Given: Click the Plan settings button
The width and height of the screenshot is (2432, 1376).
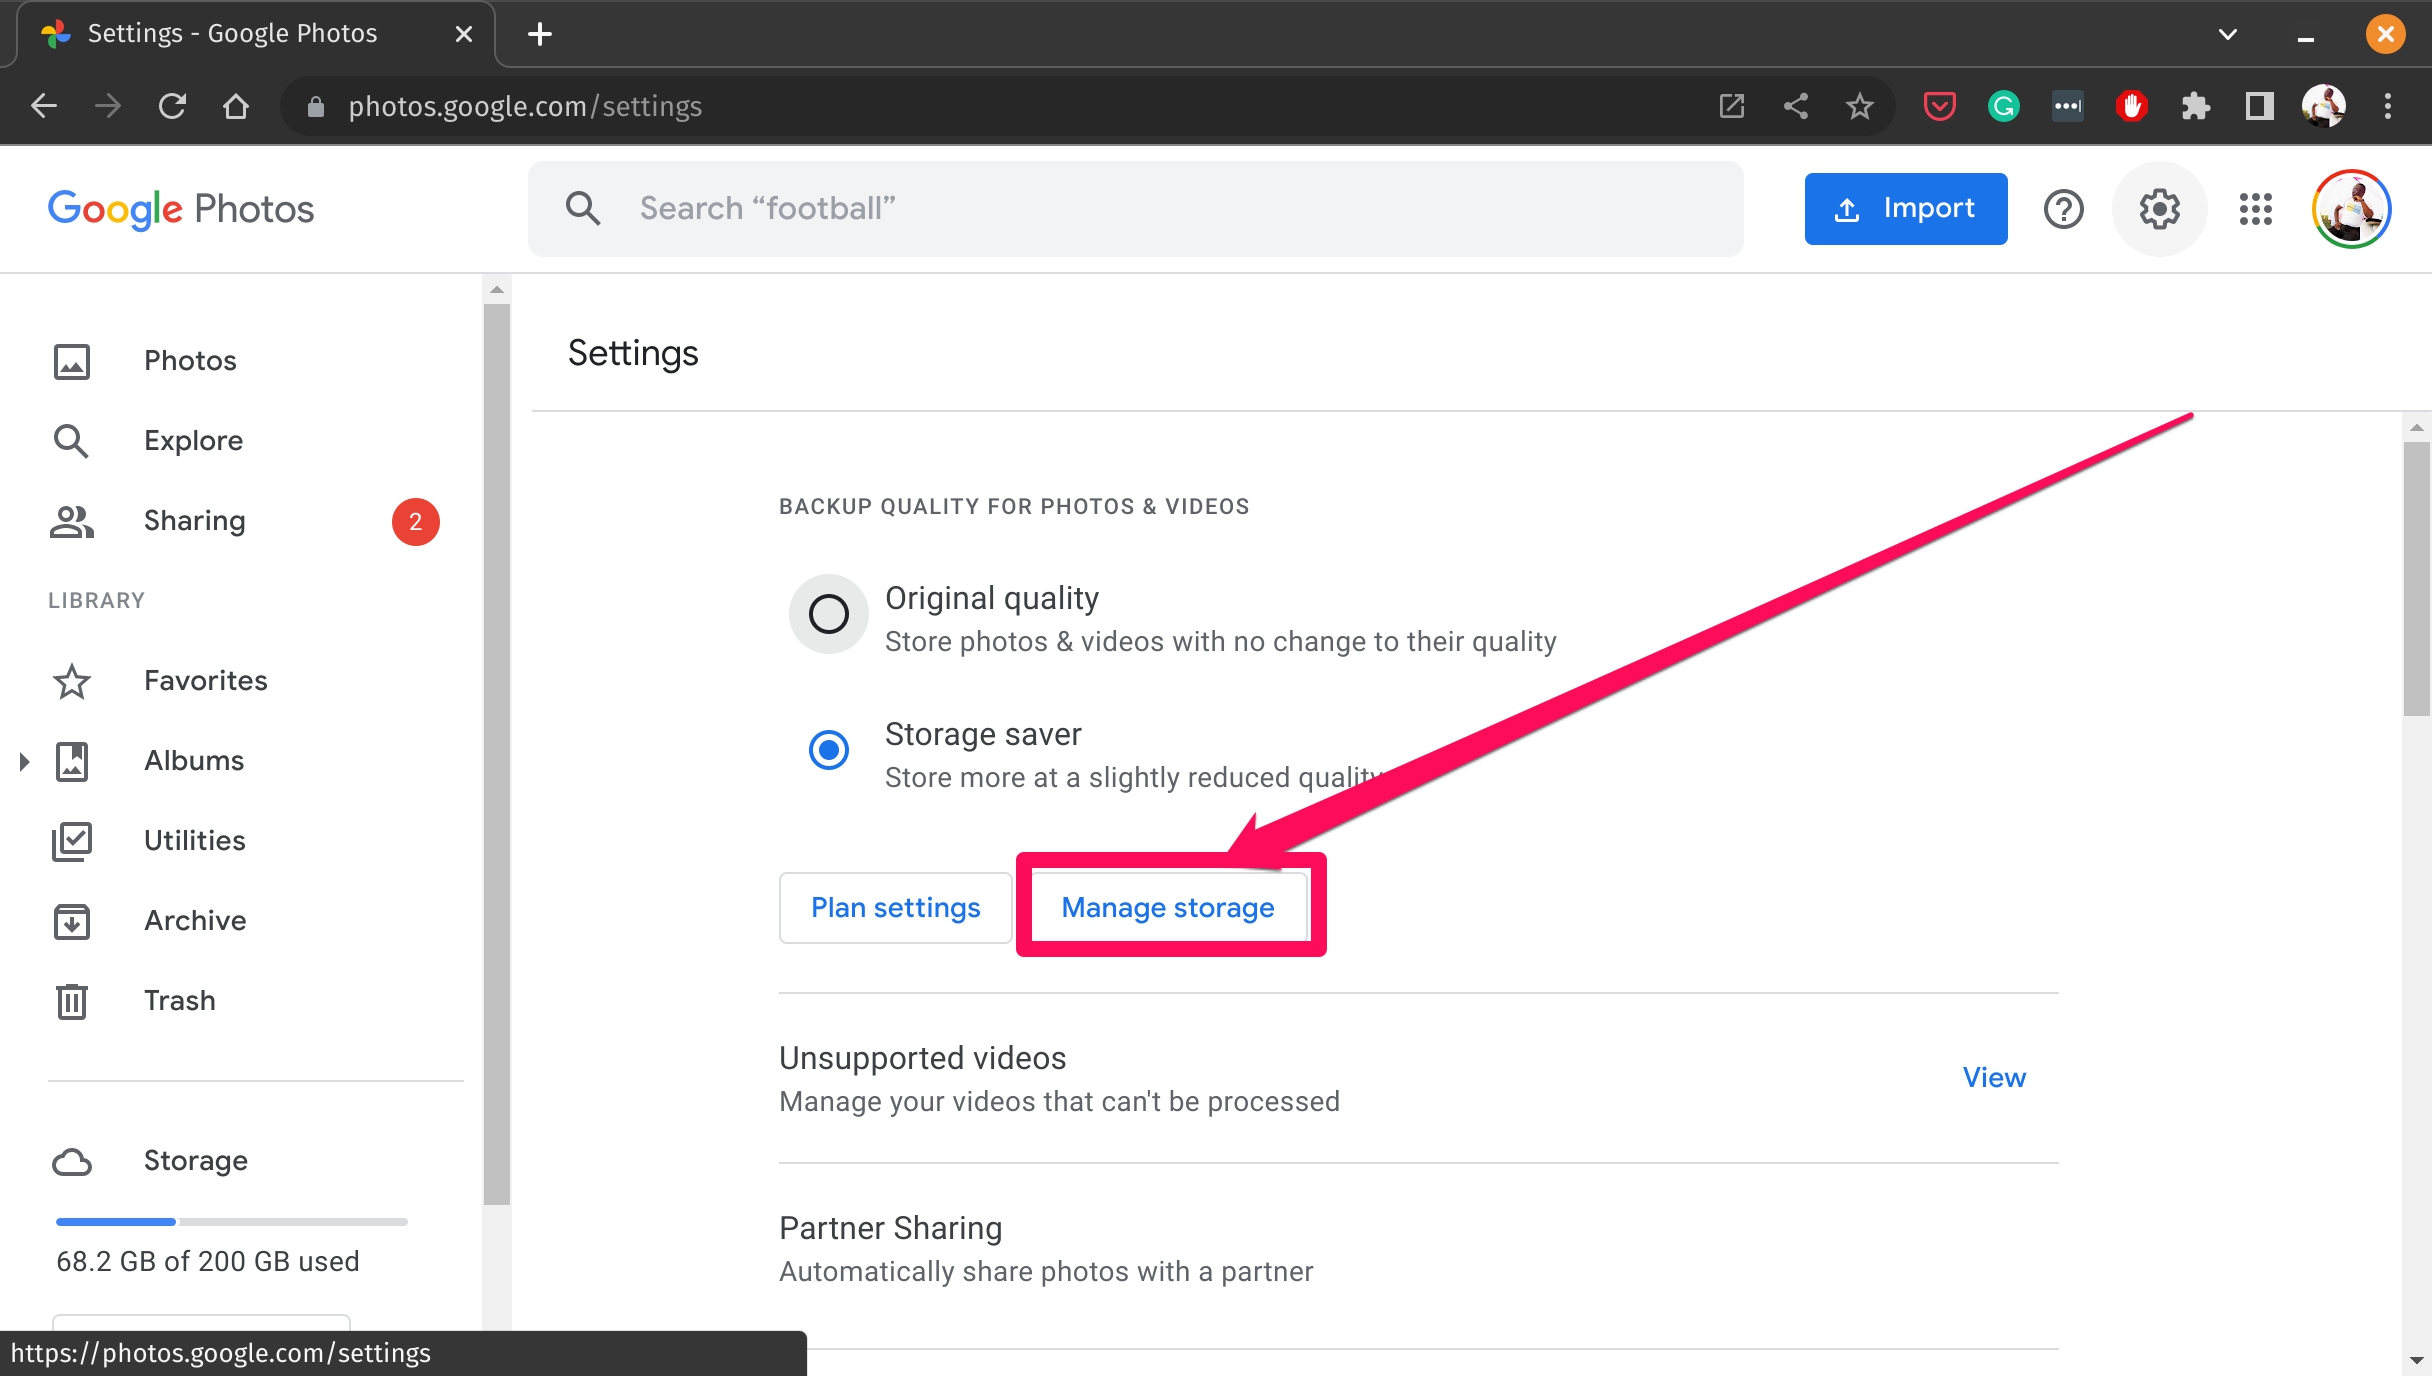Looking at the screenshot, I should [895, 908].
